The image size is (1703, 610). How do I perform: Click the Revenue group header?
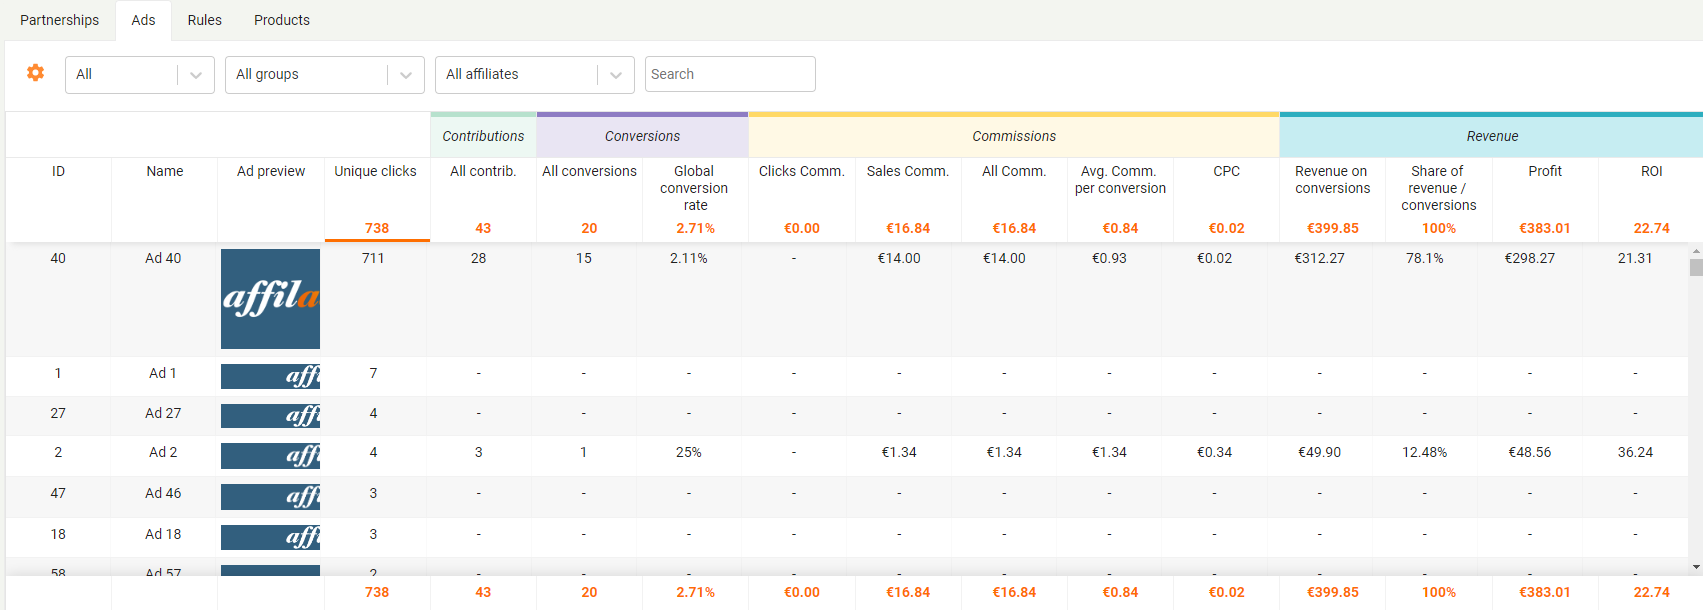(1492, 136)
